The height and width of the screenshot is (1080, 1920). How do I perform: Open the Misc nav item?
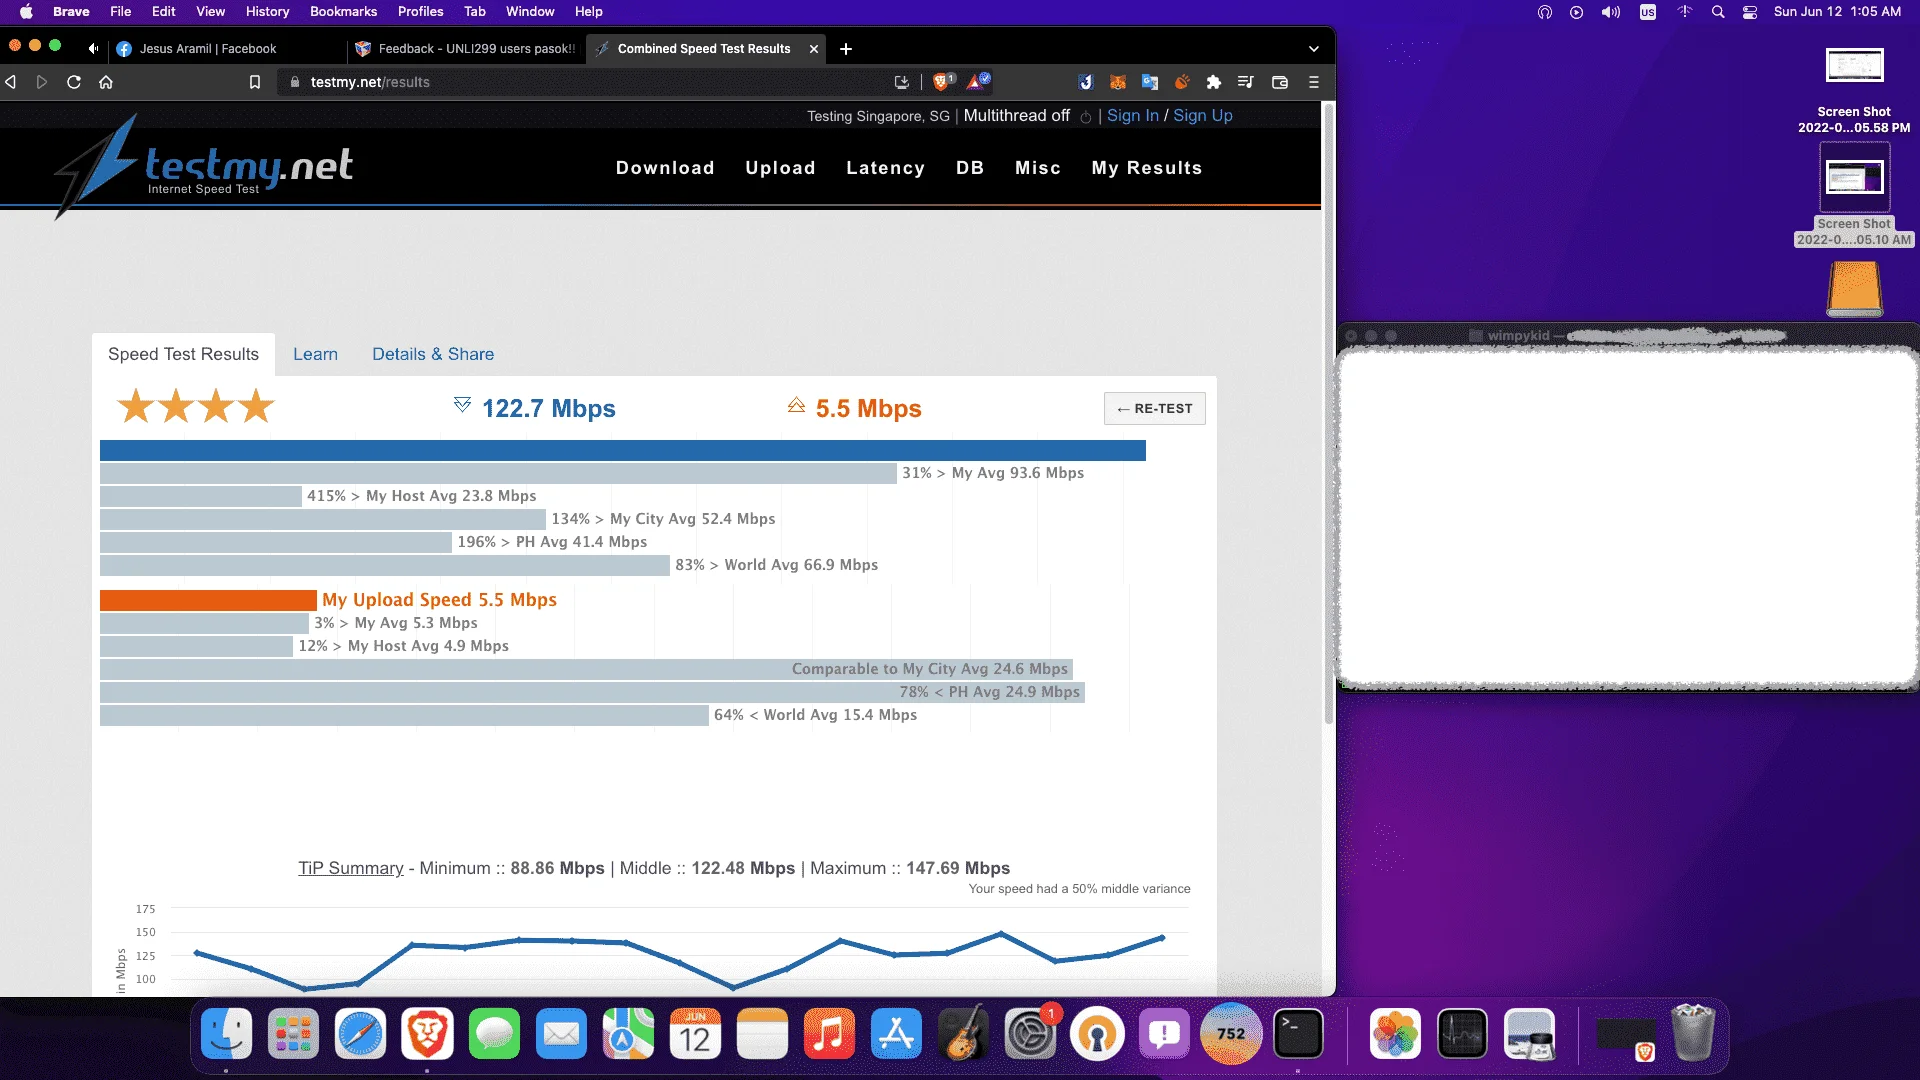(x=1038, y=168)
